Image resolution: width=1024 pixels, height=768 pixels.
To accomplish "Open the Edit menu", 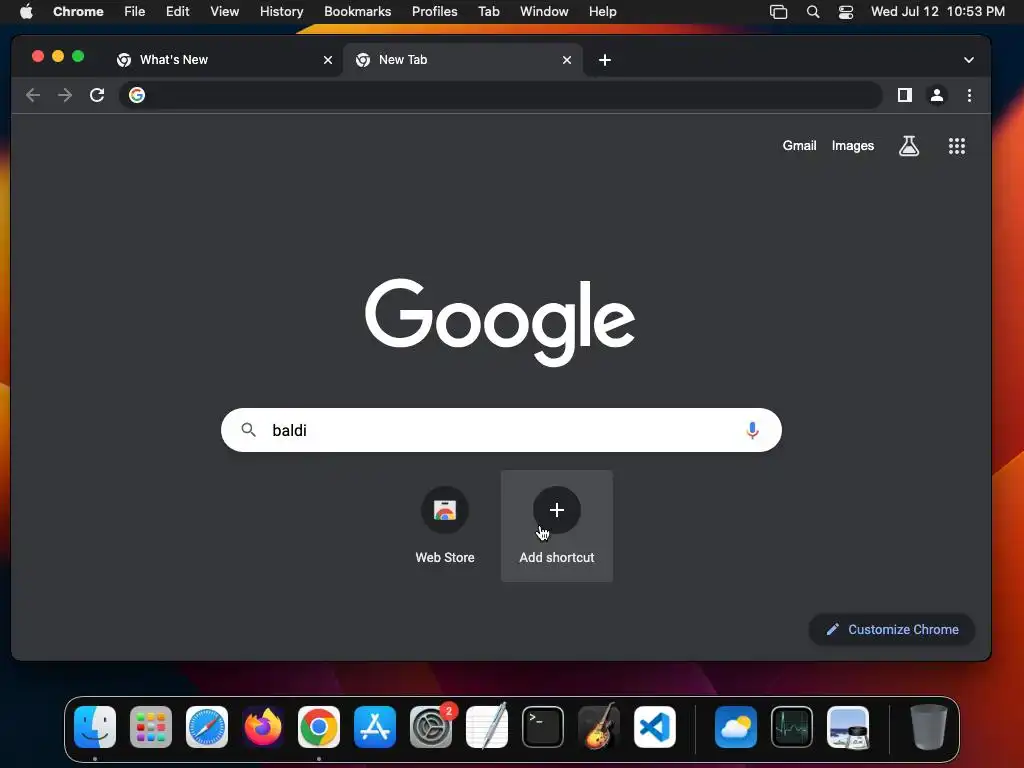I will [x=178, y=12].
